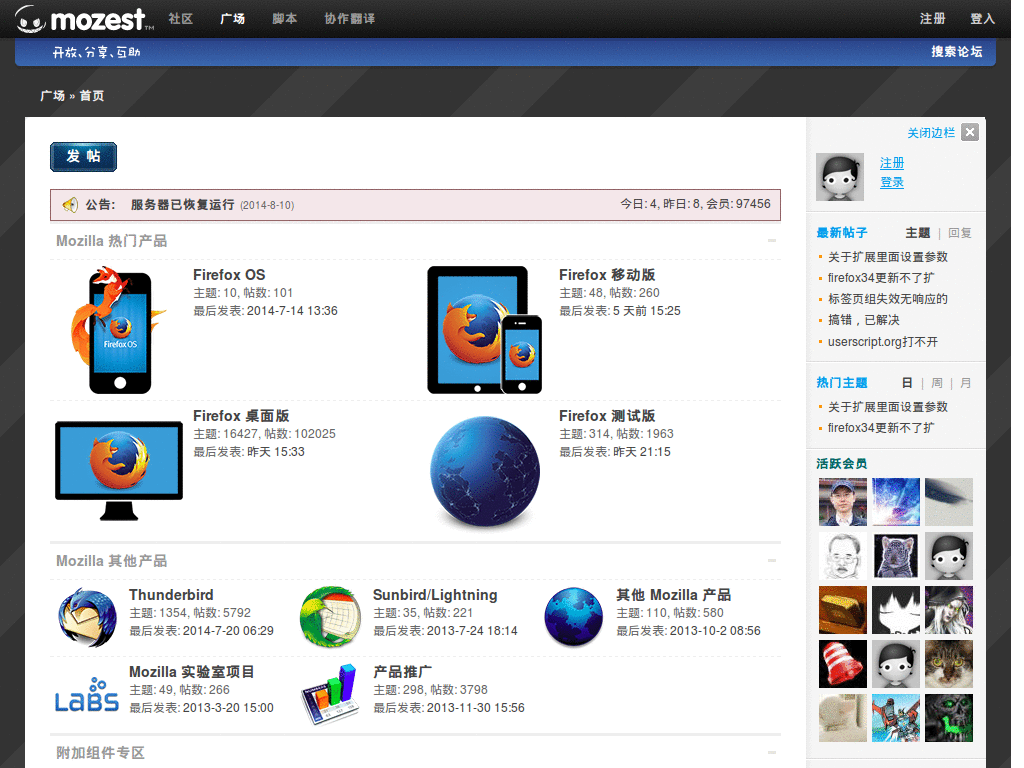The width and height of the screenshot is (1024, 768).
Task: Select the Mozilla 实验室项目 Labs icon
Action: coord(86,693)
